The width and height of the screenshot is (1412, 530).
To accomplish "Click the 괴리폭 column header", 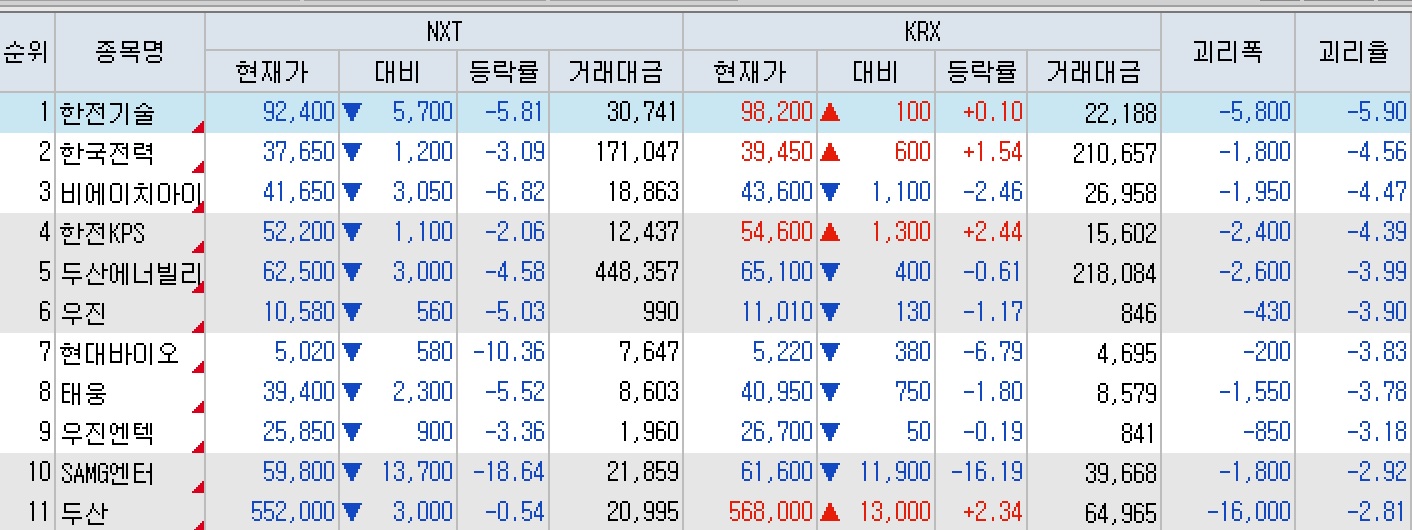I will [x=1227, y=52].
